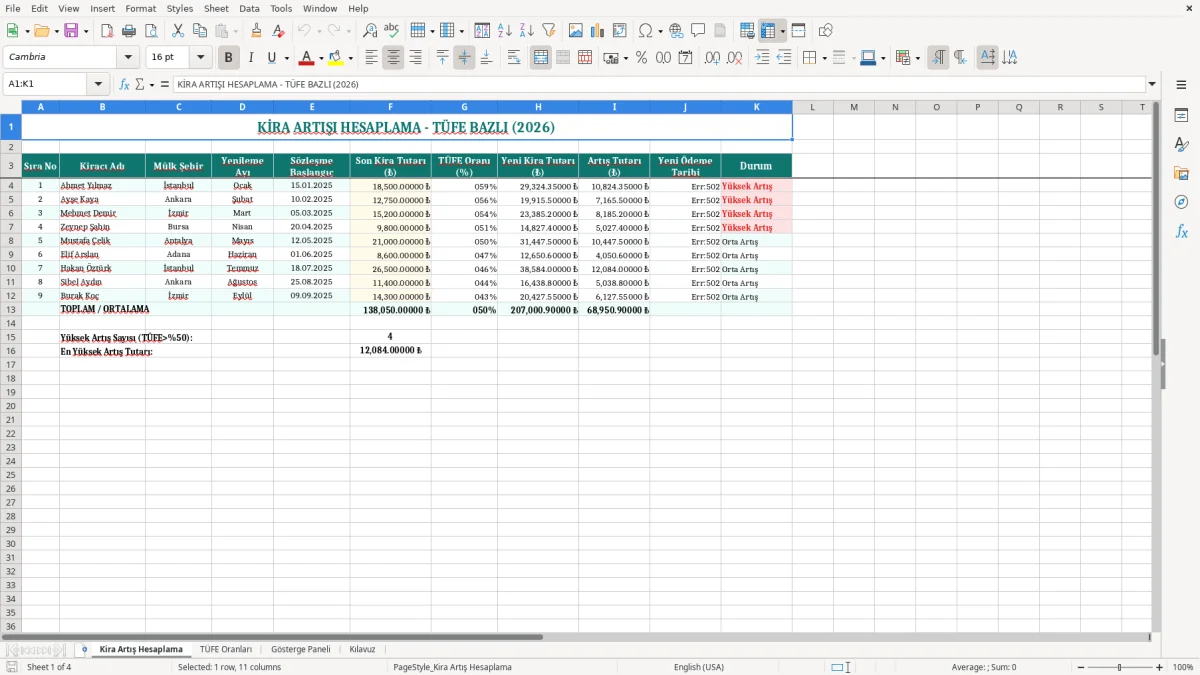Click the Name Box field showing A1:K1
This screenshot has height=675, width=1200.
pyautogui.click(x=46, y=84)
